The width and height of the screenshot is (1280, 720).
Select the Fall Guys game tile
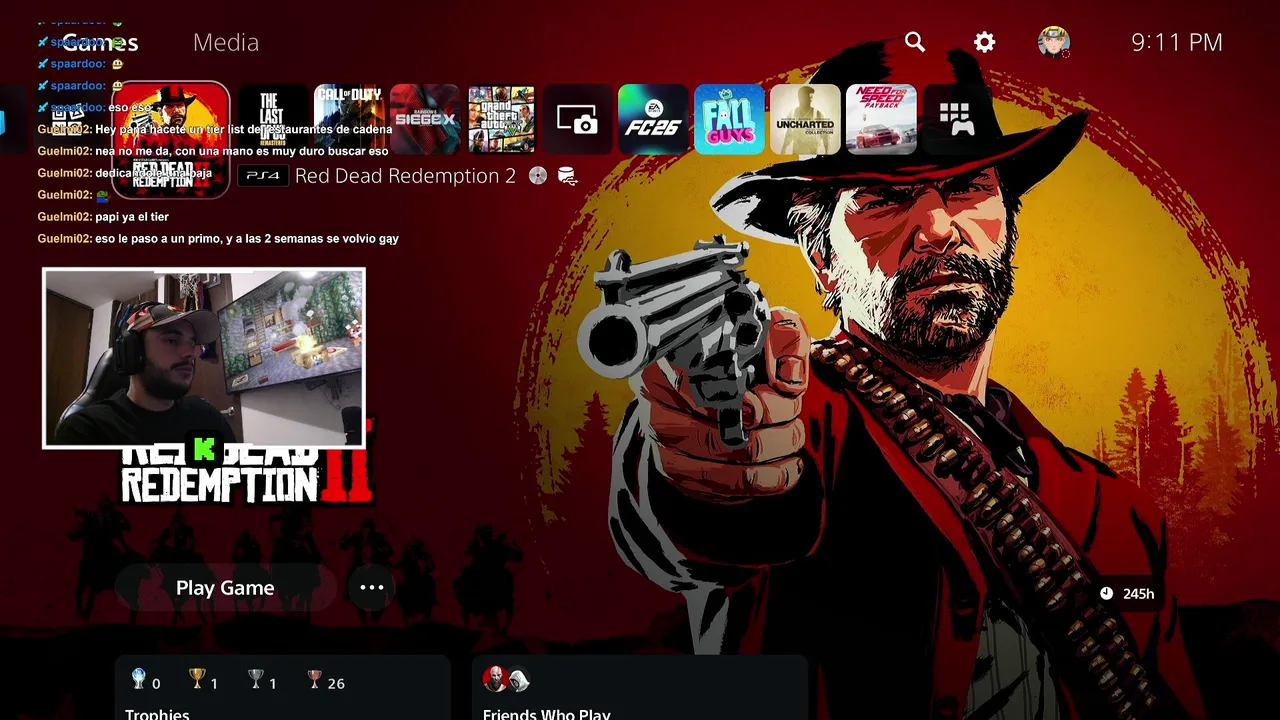coord(729,119)
